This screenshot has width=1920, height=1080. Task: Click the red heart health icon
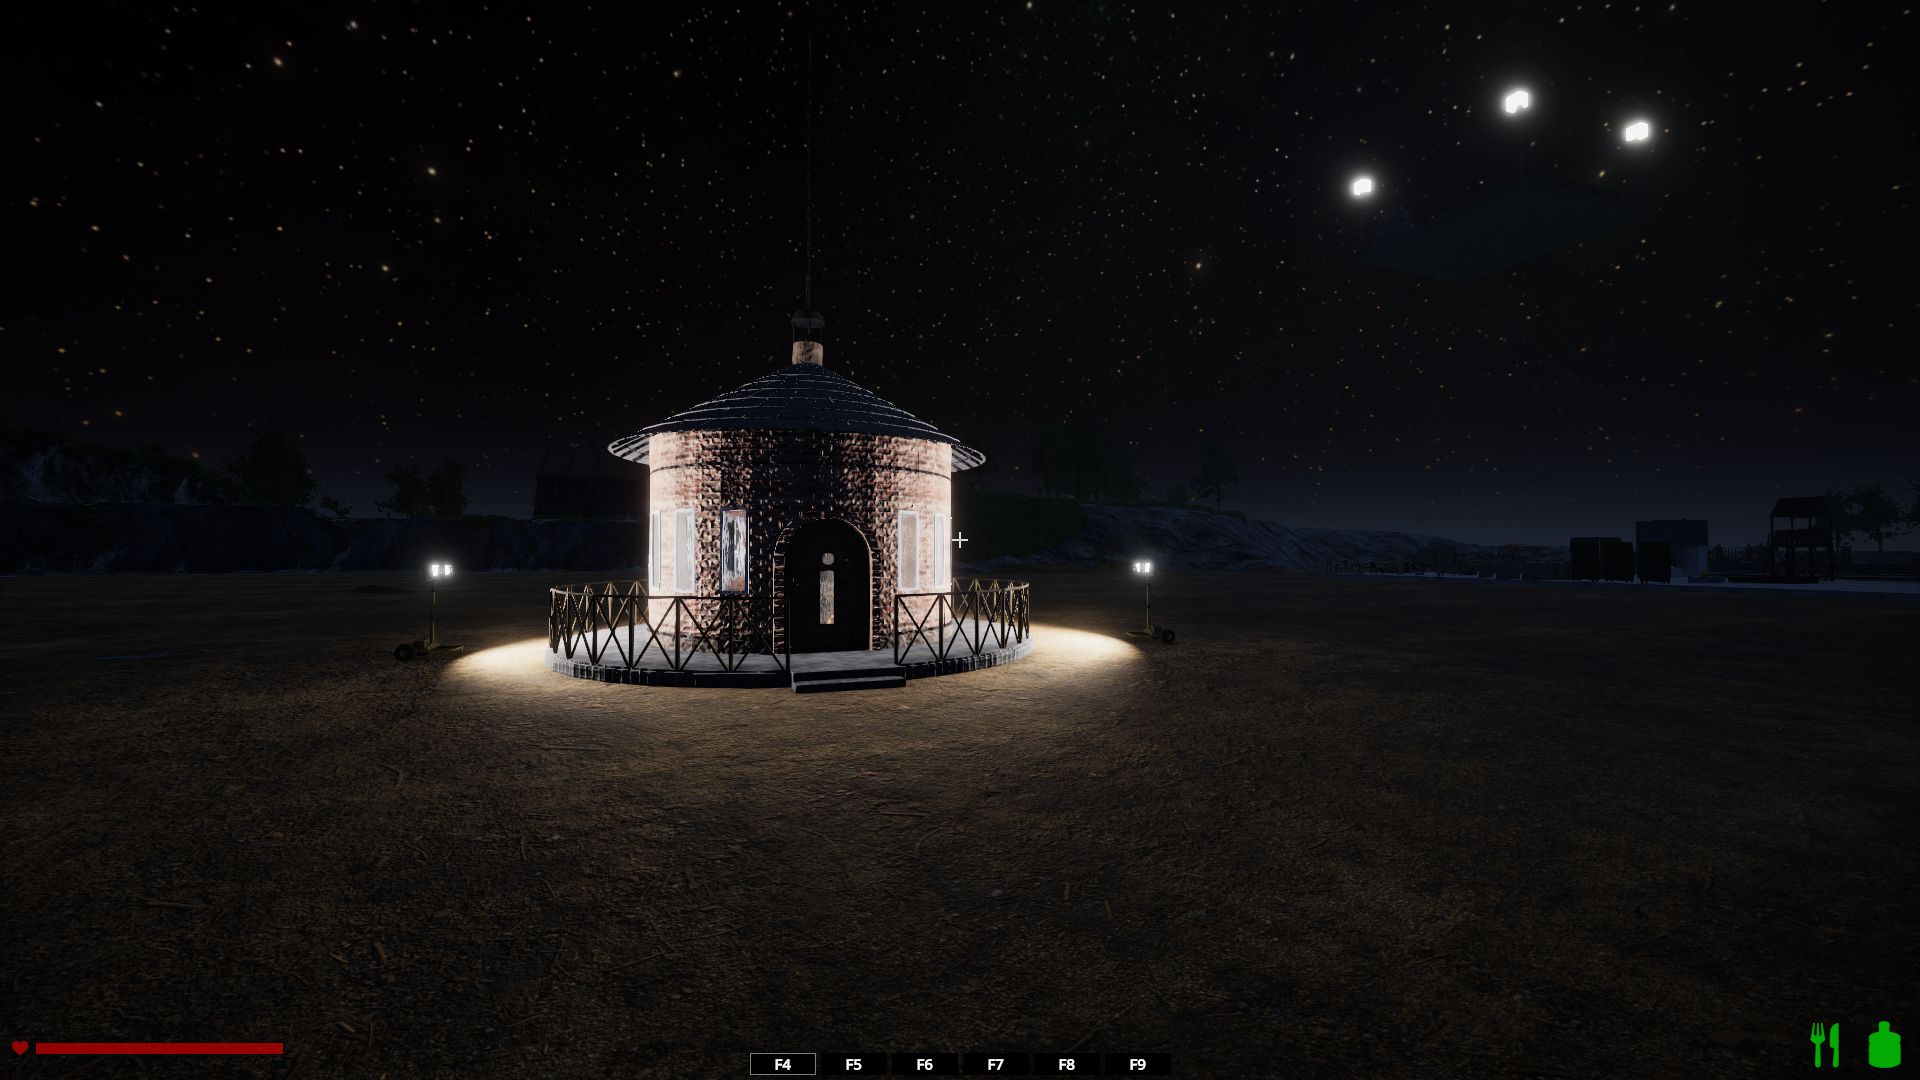[x=19, y=1047]
